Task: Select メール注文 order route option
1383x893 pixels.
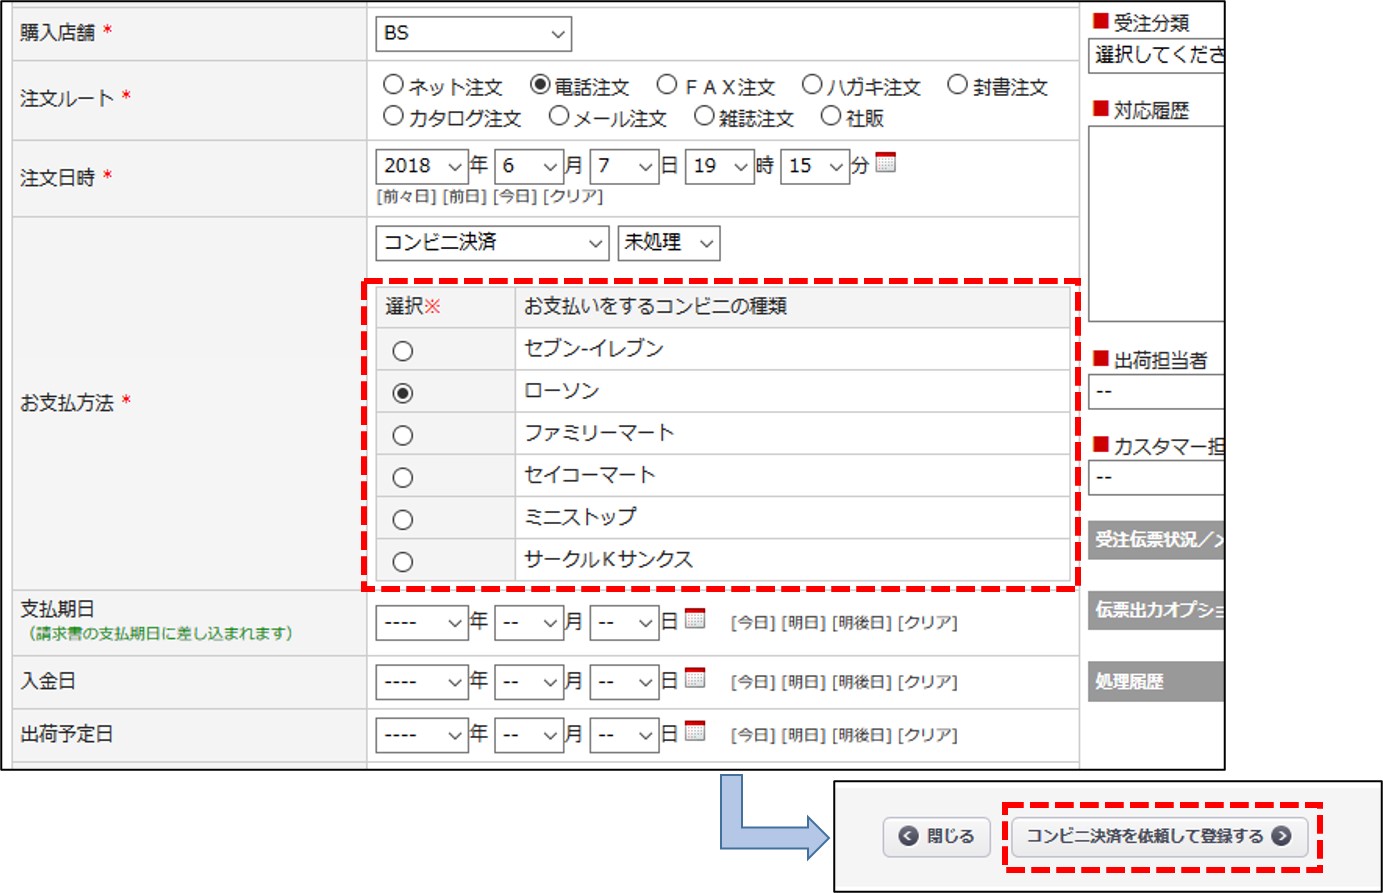Action: pos(559,116)
